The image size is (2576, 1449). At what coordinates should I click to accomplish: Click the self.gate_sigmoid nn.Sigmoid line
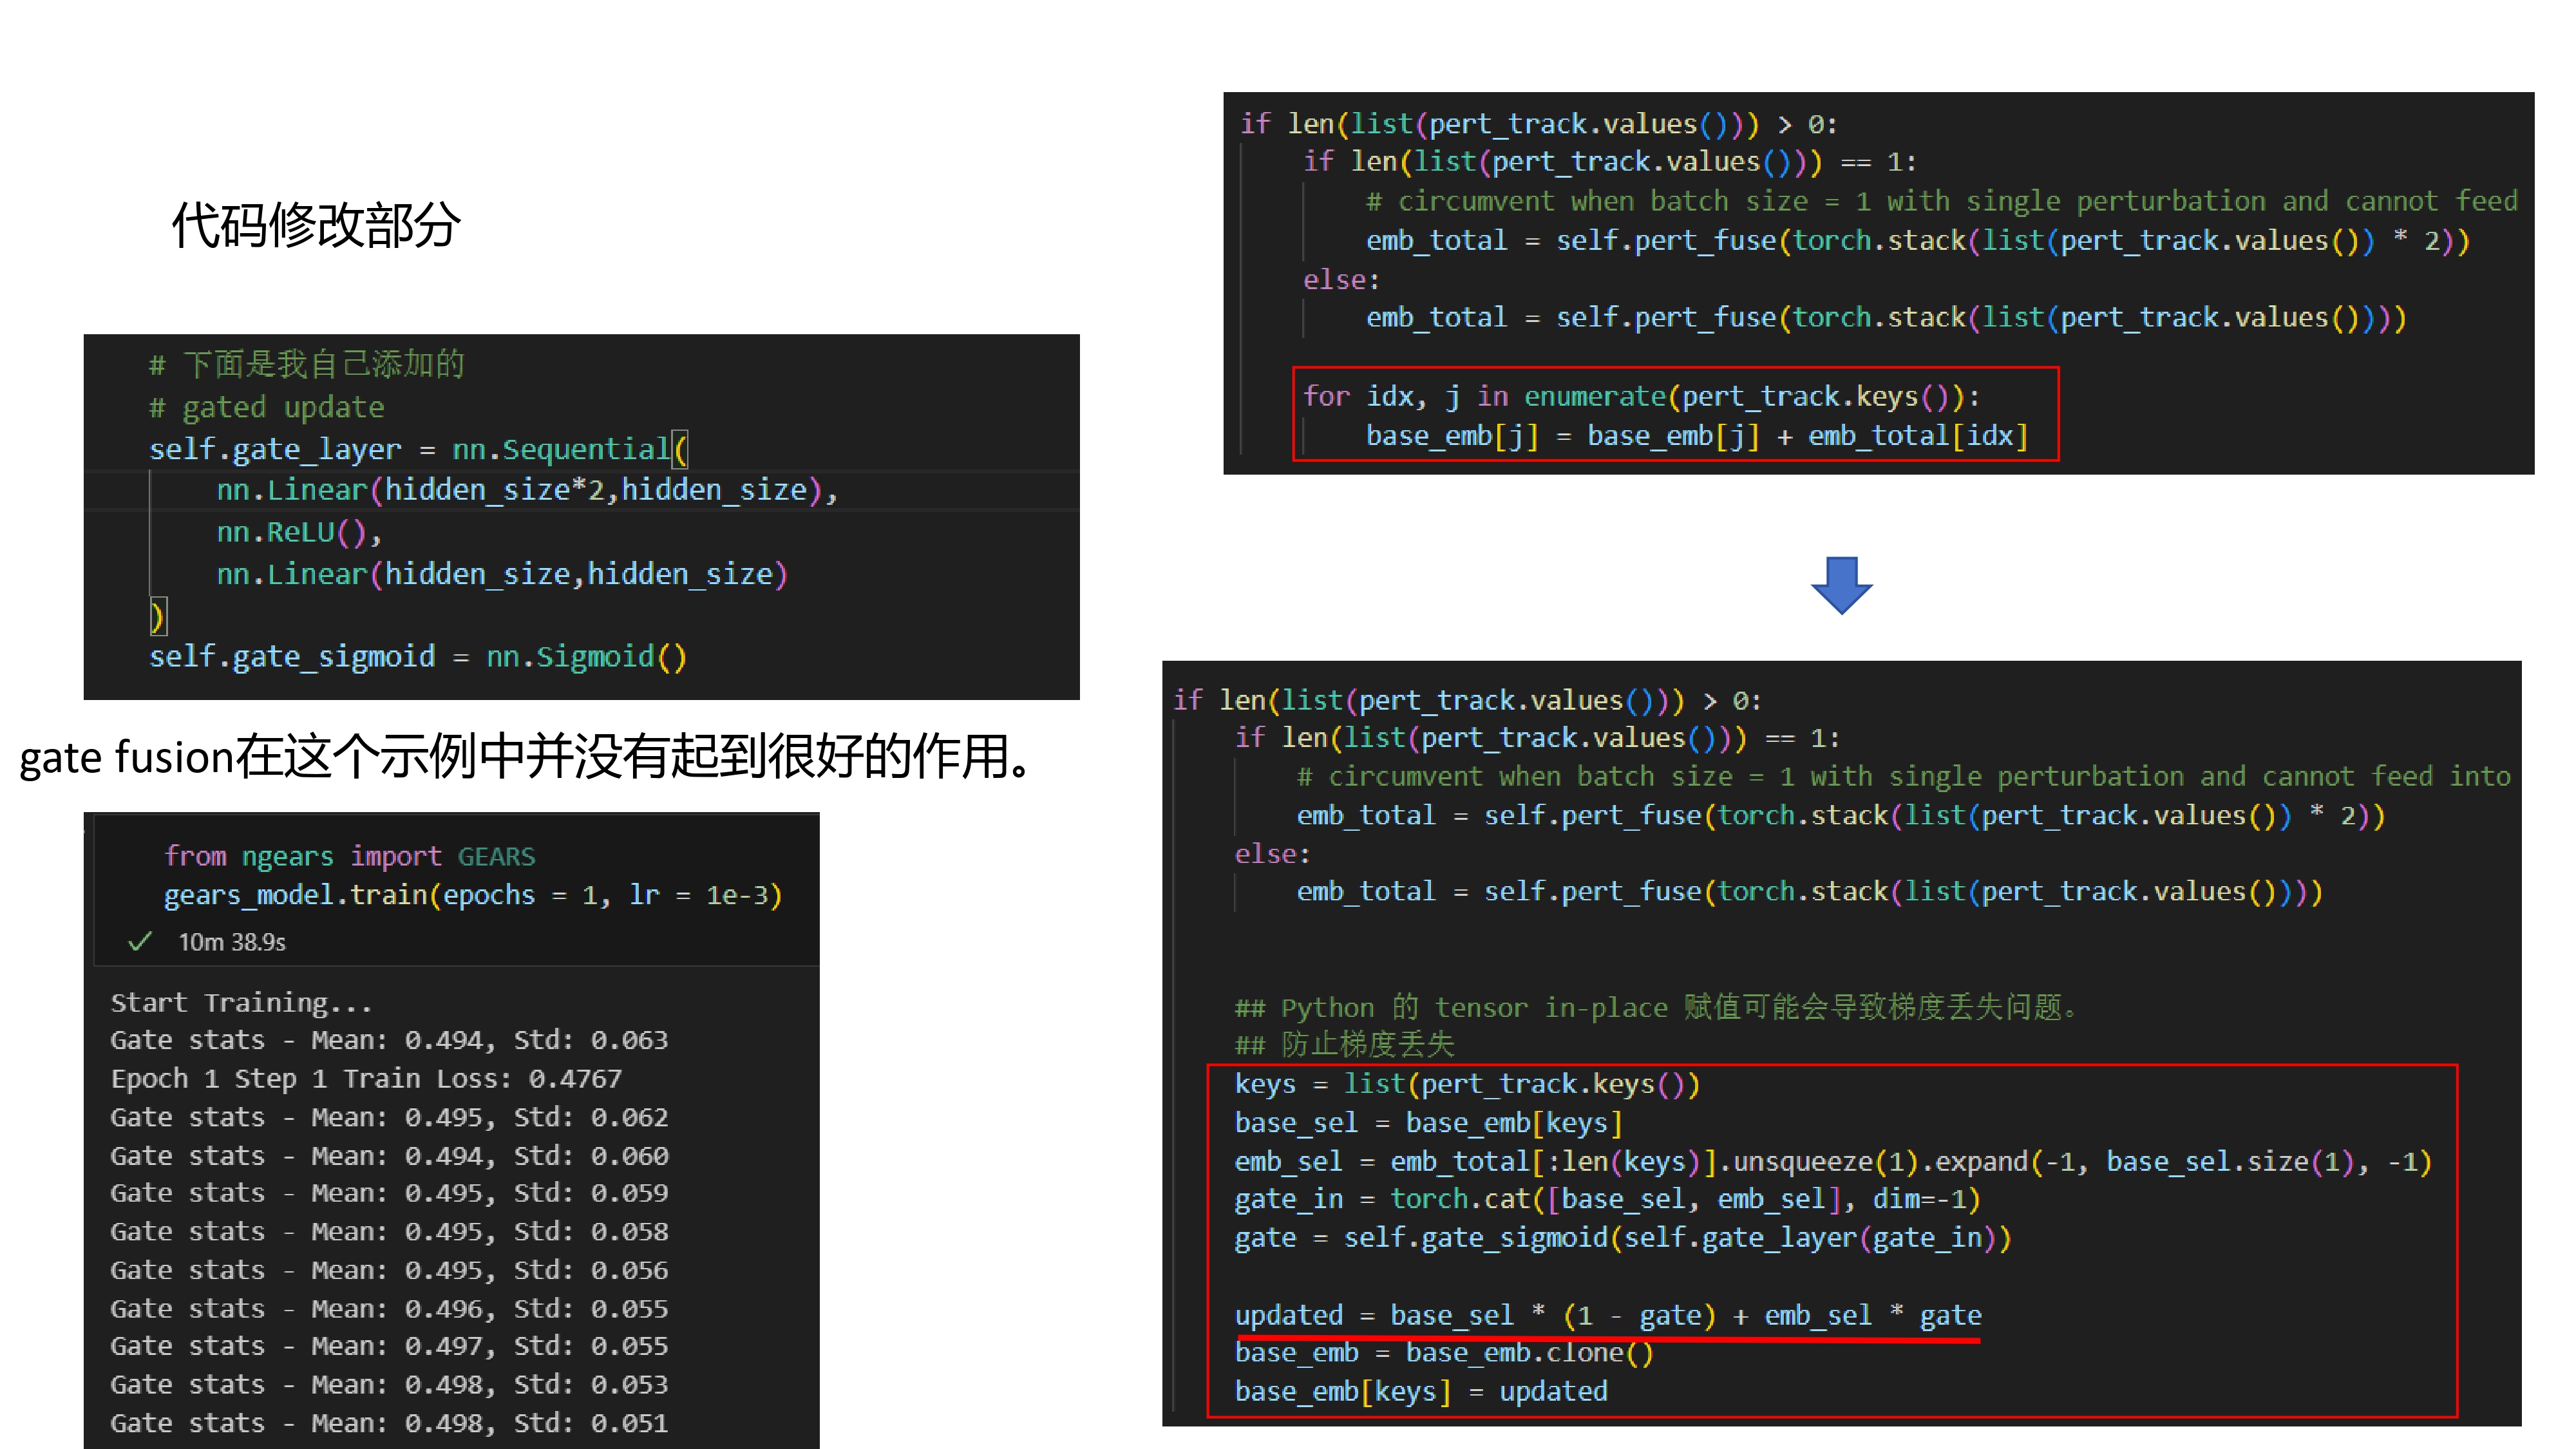(x=417, y=656)
